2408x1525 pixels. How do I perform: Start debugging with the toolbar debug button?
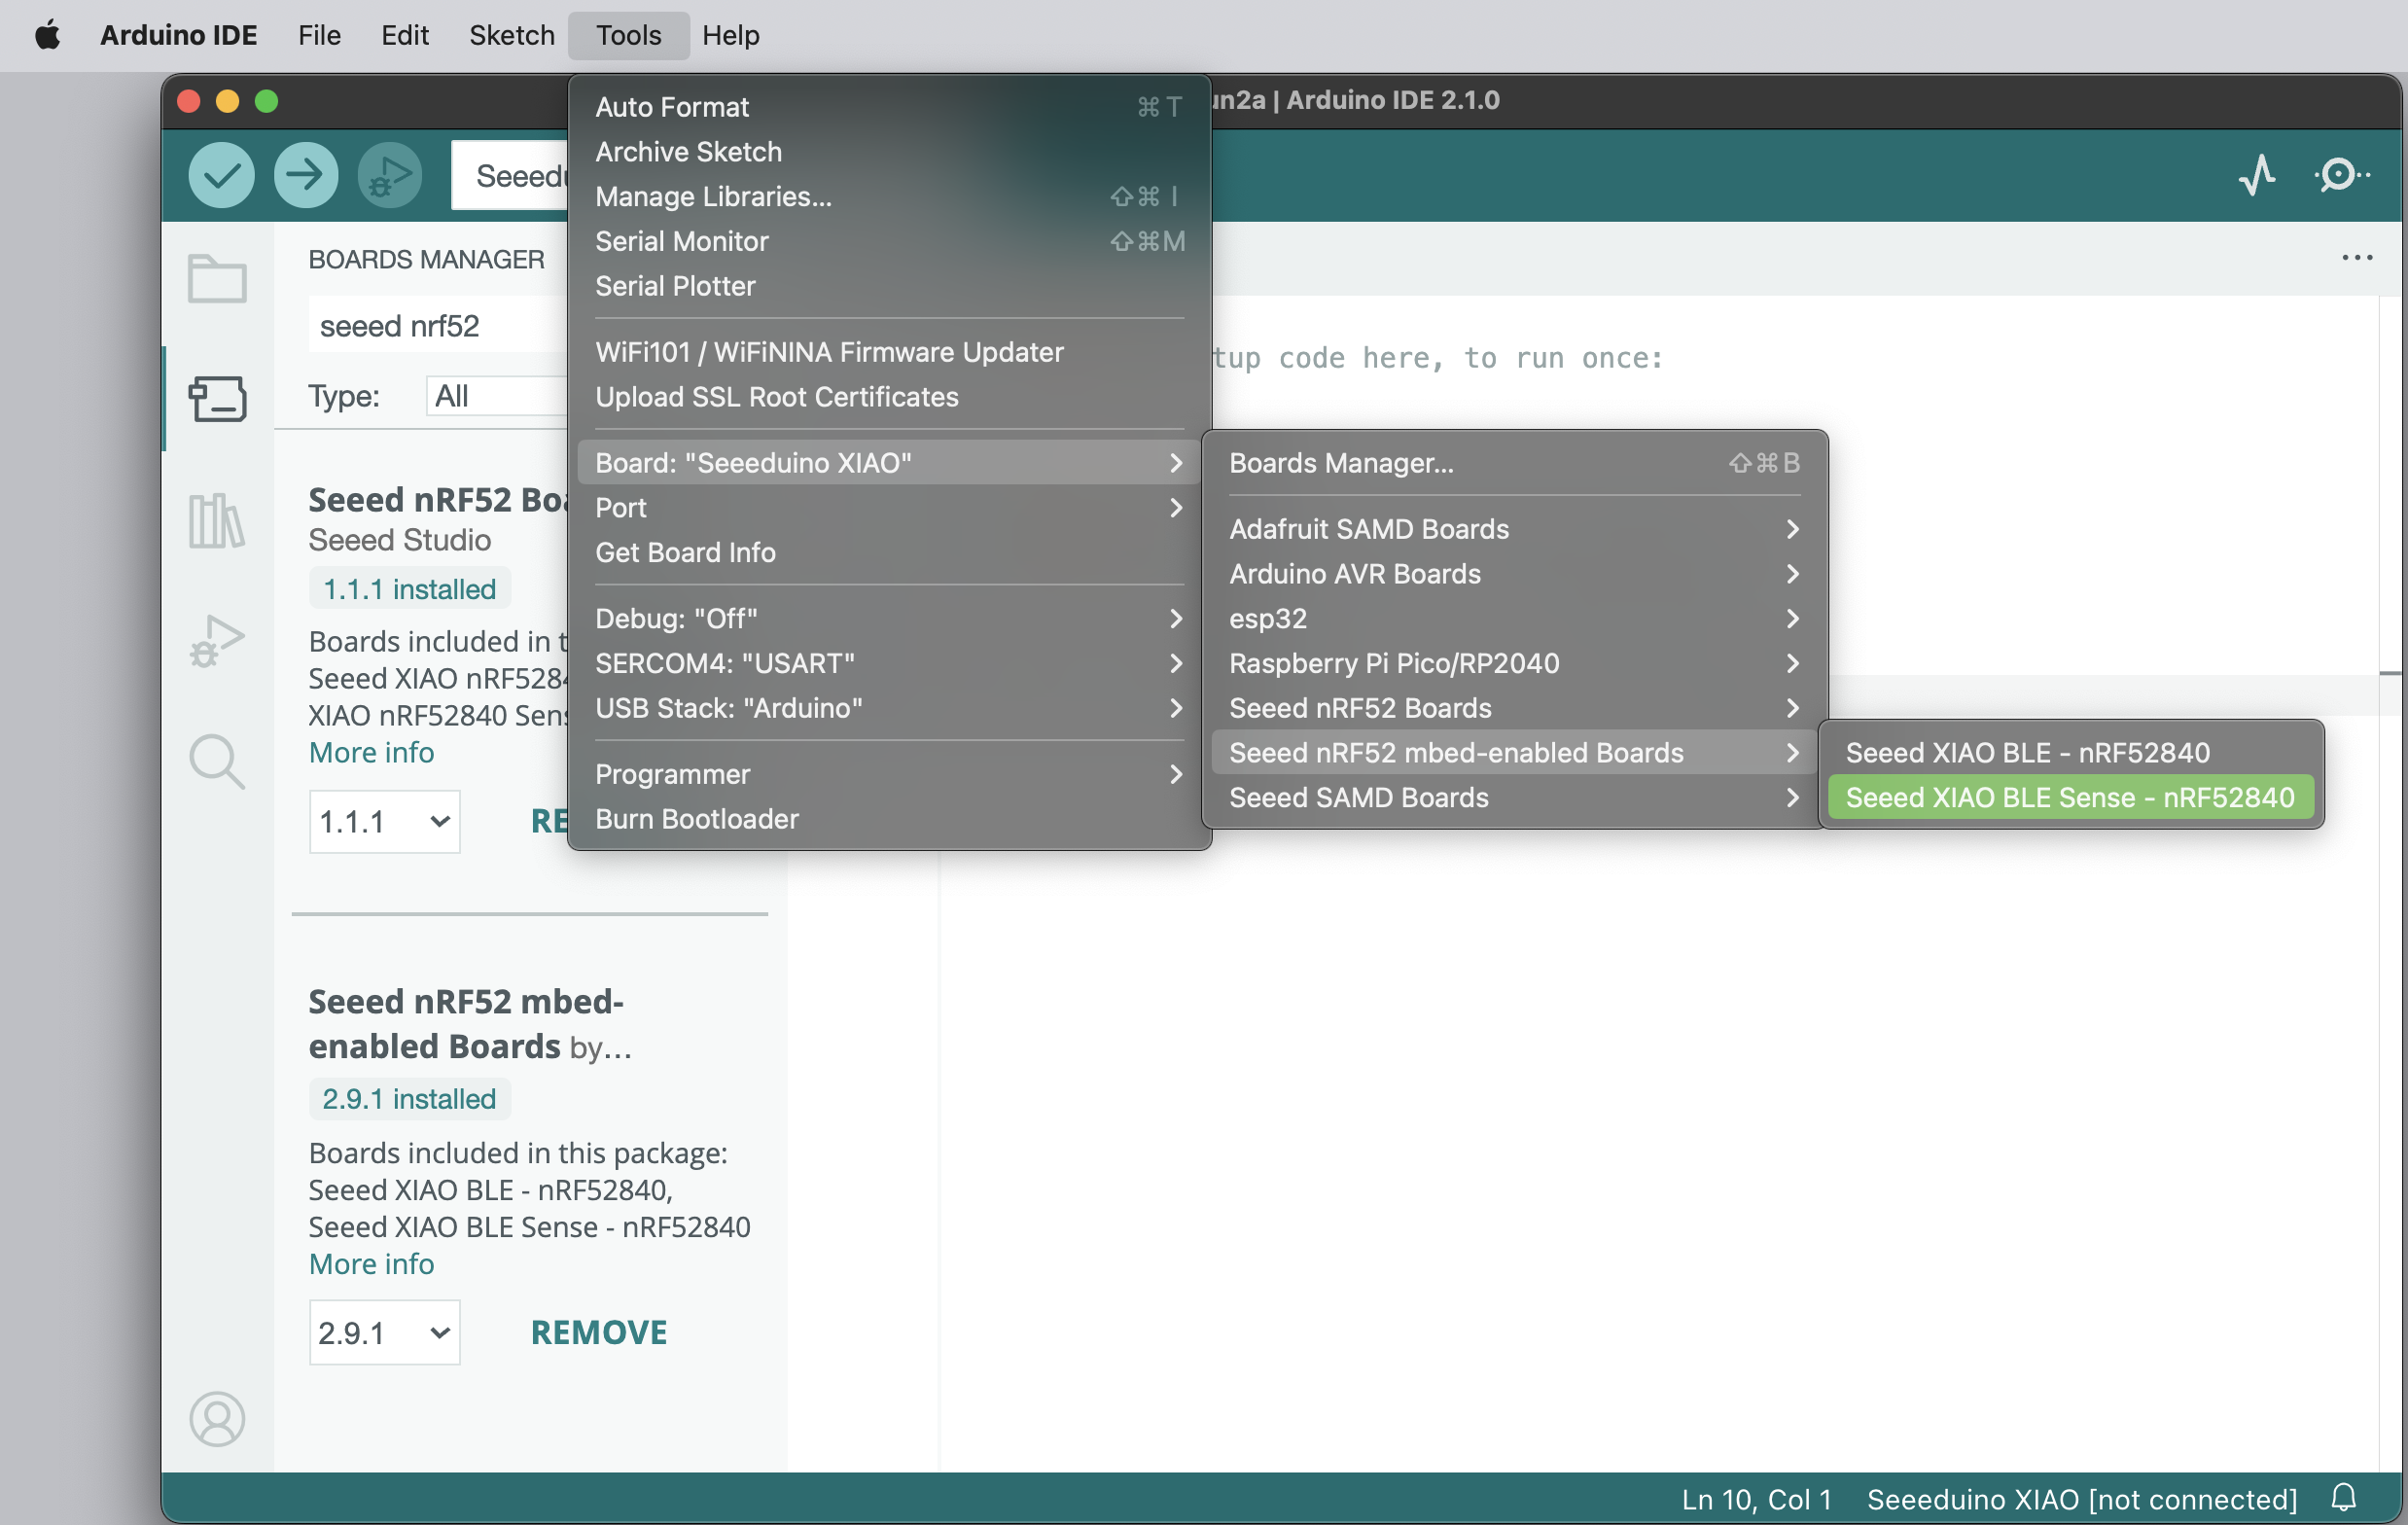click(389, 176)
